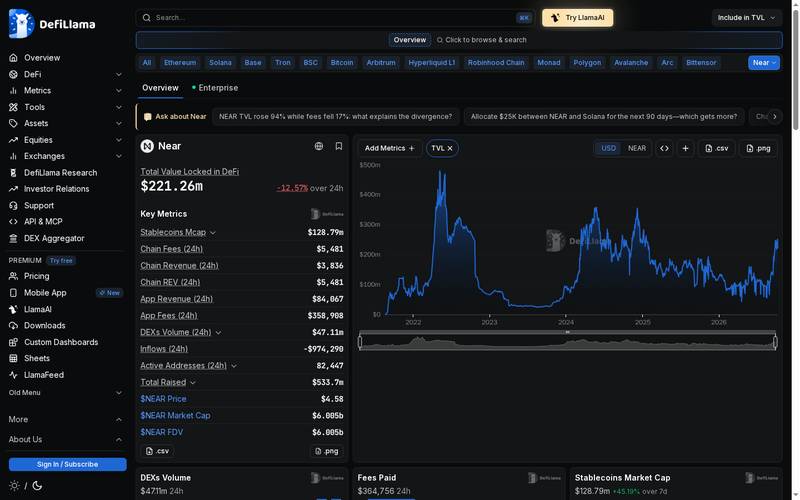Open the Near chain selector dropdown
This screenshot has width=800, height=500.
coord(764,63)
